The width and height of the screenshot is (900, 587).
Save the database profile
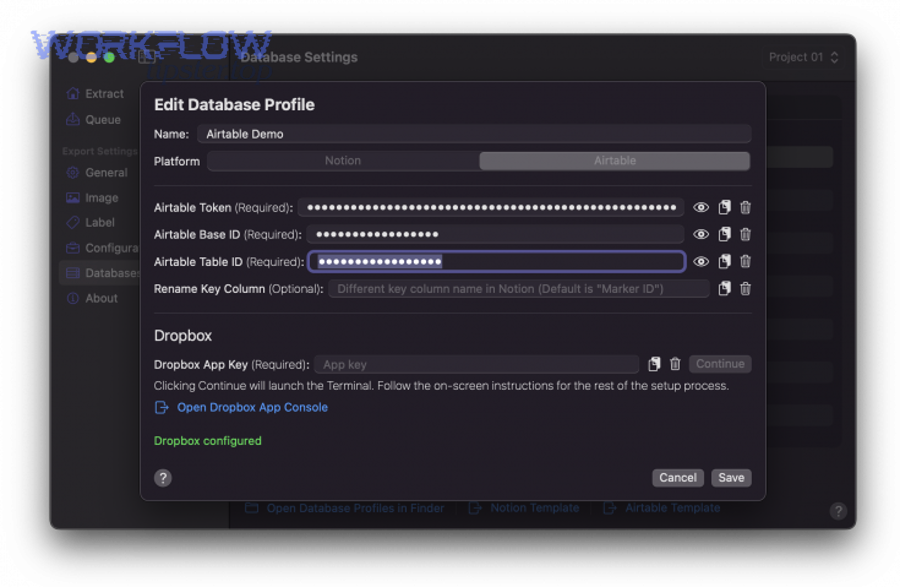tap(731, 477)
